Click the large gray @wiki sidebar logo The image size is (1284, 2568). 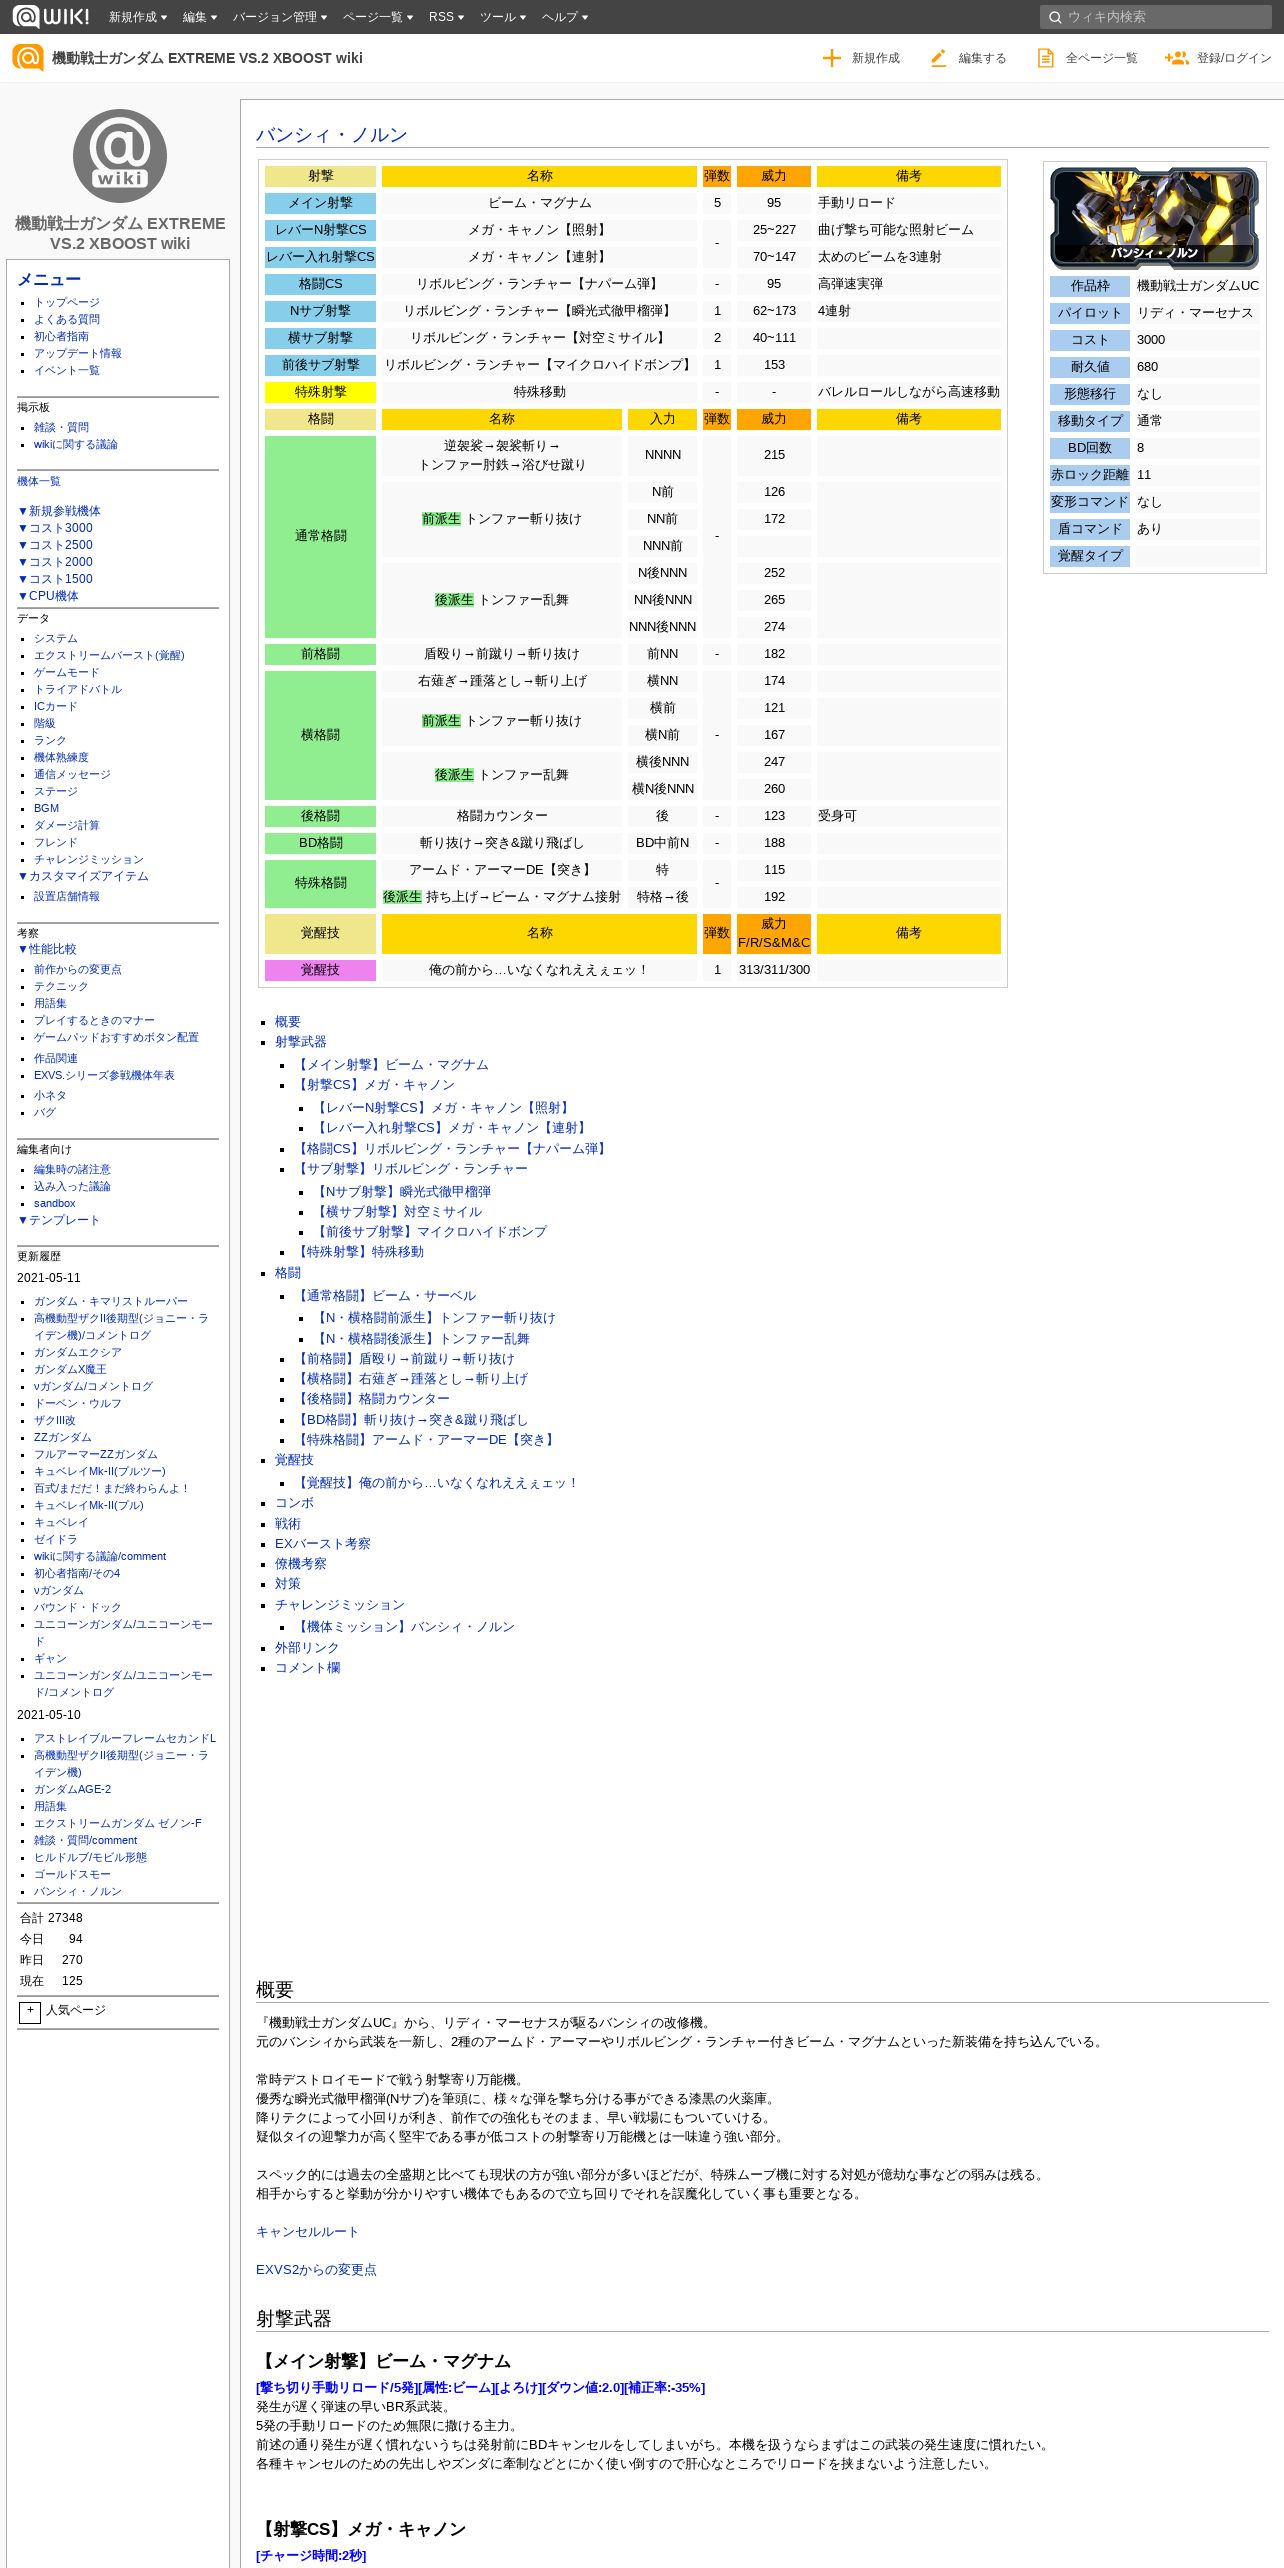120,155
